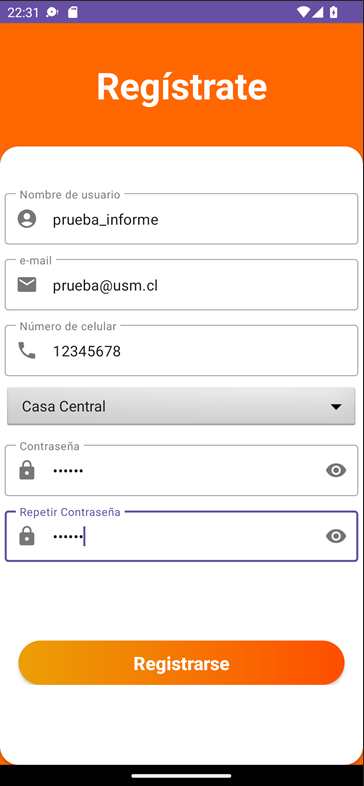Click the envelope icon in e-mail field
Viewport: 364px width, 786px height.
[27, 285]
